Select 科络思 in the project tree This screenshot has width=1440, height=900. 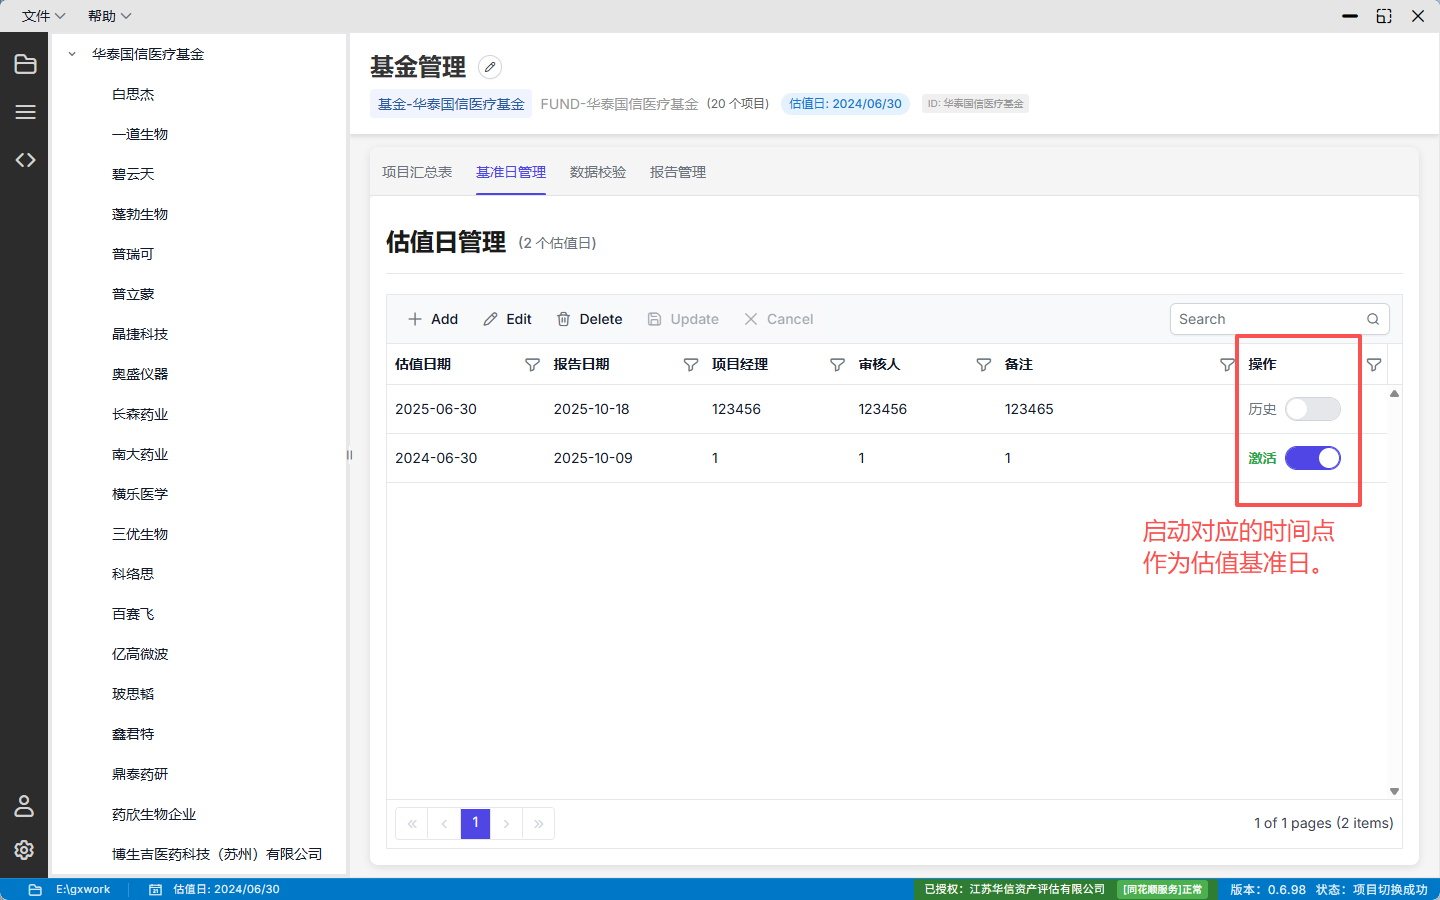pos(133,574)
